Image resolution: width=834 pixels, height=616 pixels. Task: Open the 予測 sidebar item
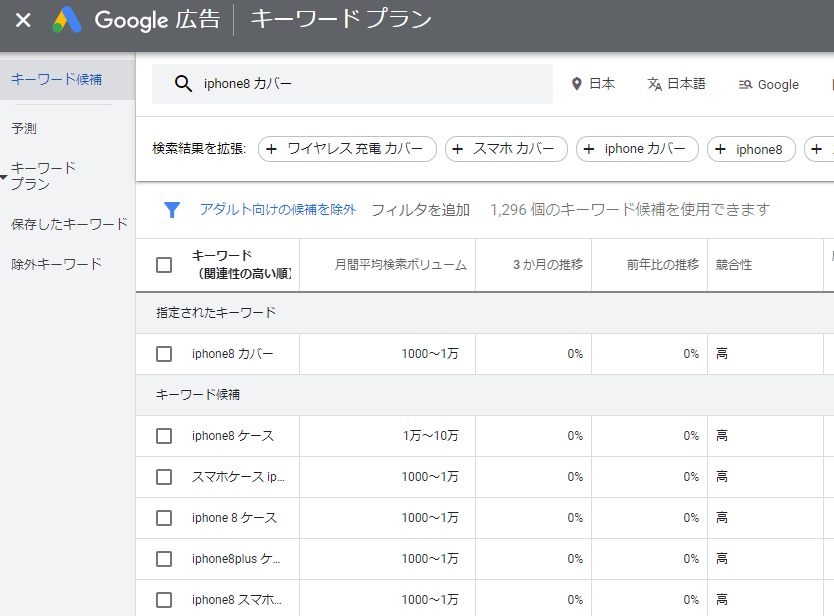tap(24, 128)
